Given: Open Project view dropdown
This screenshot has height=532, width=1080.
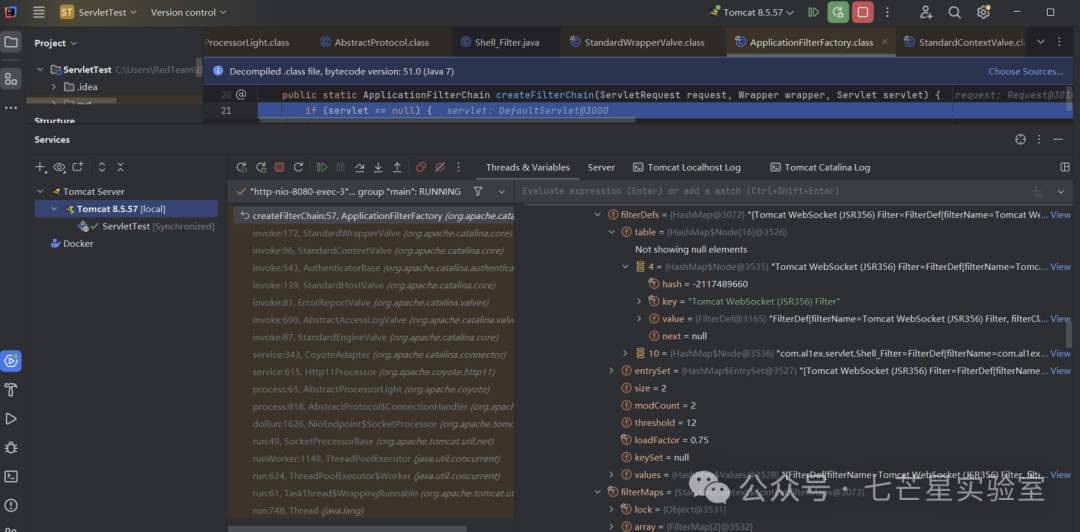Looking at the screenshot, I should click(56, 43).
